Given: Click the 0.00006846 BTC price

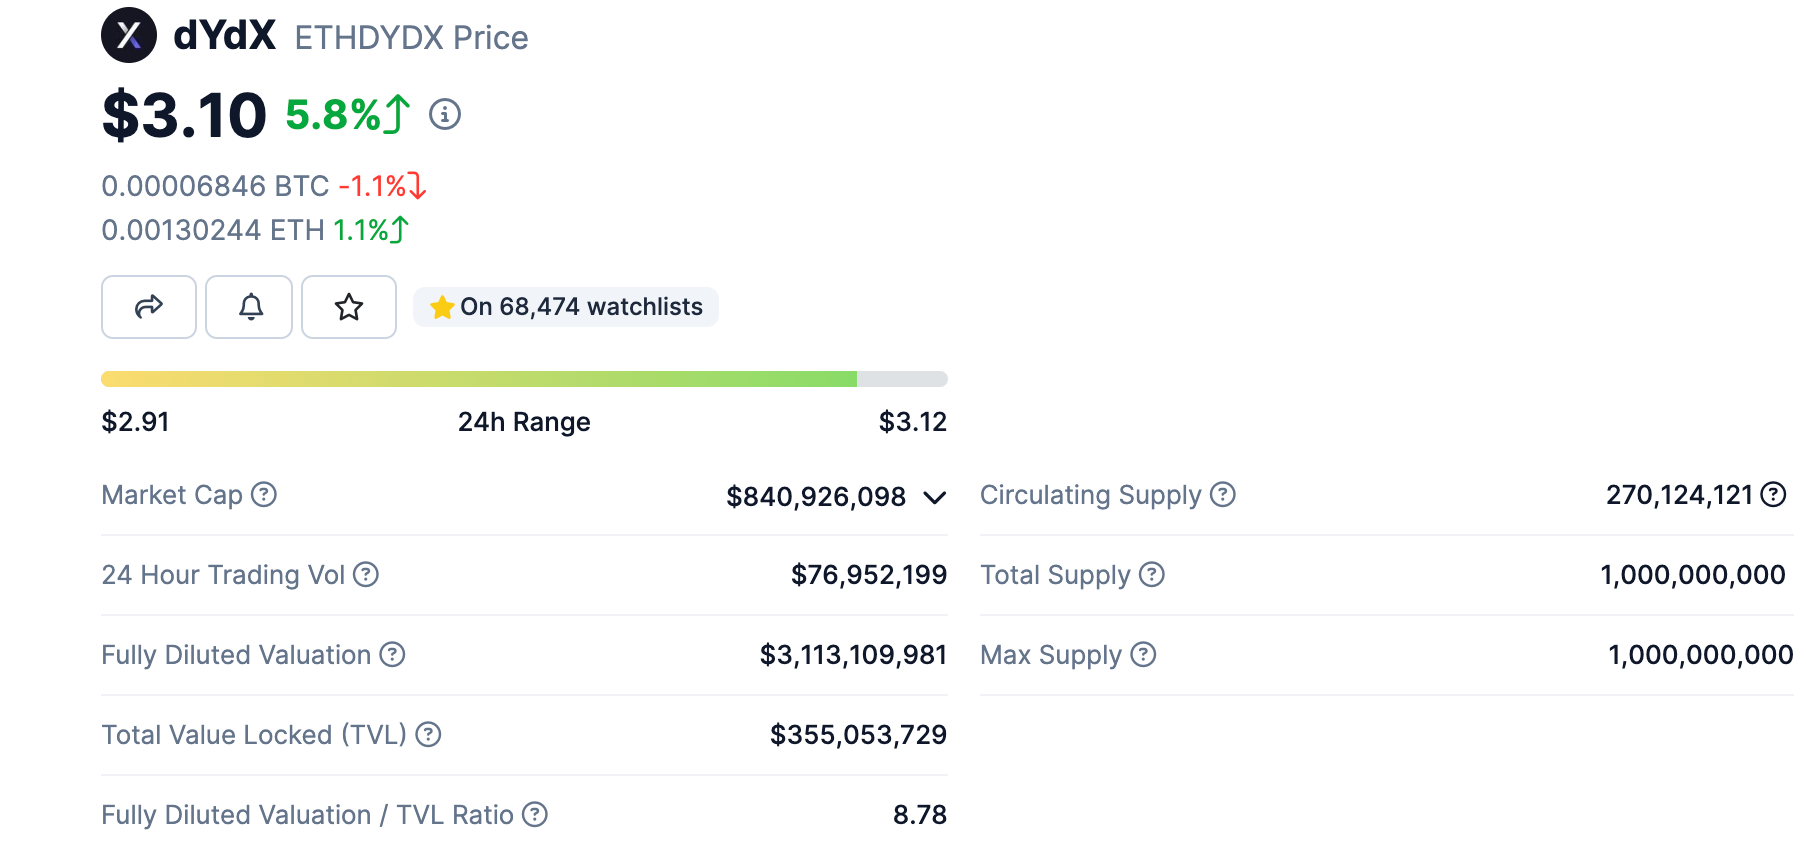Looking at the screenshot, I should (215, 186).
